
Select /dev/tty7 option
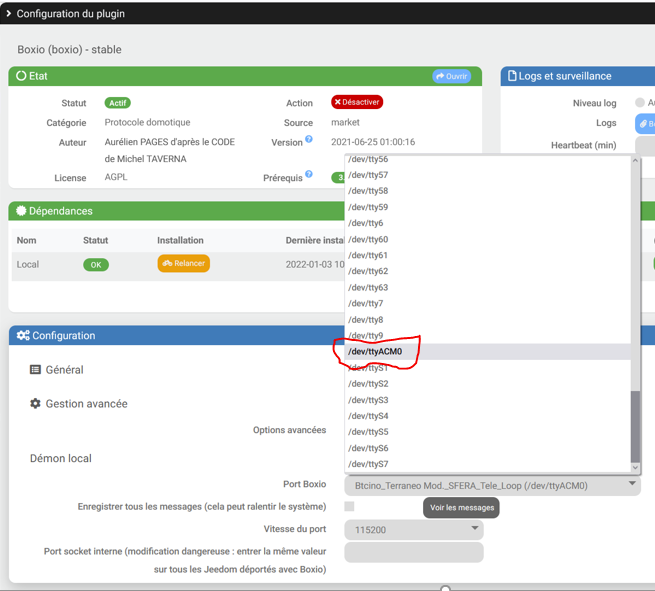(487, 303)
